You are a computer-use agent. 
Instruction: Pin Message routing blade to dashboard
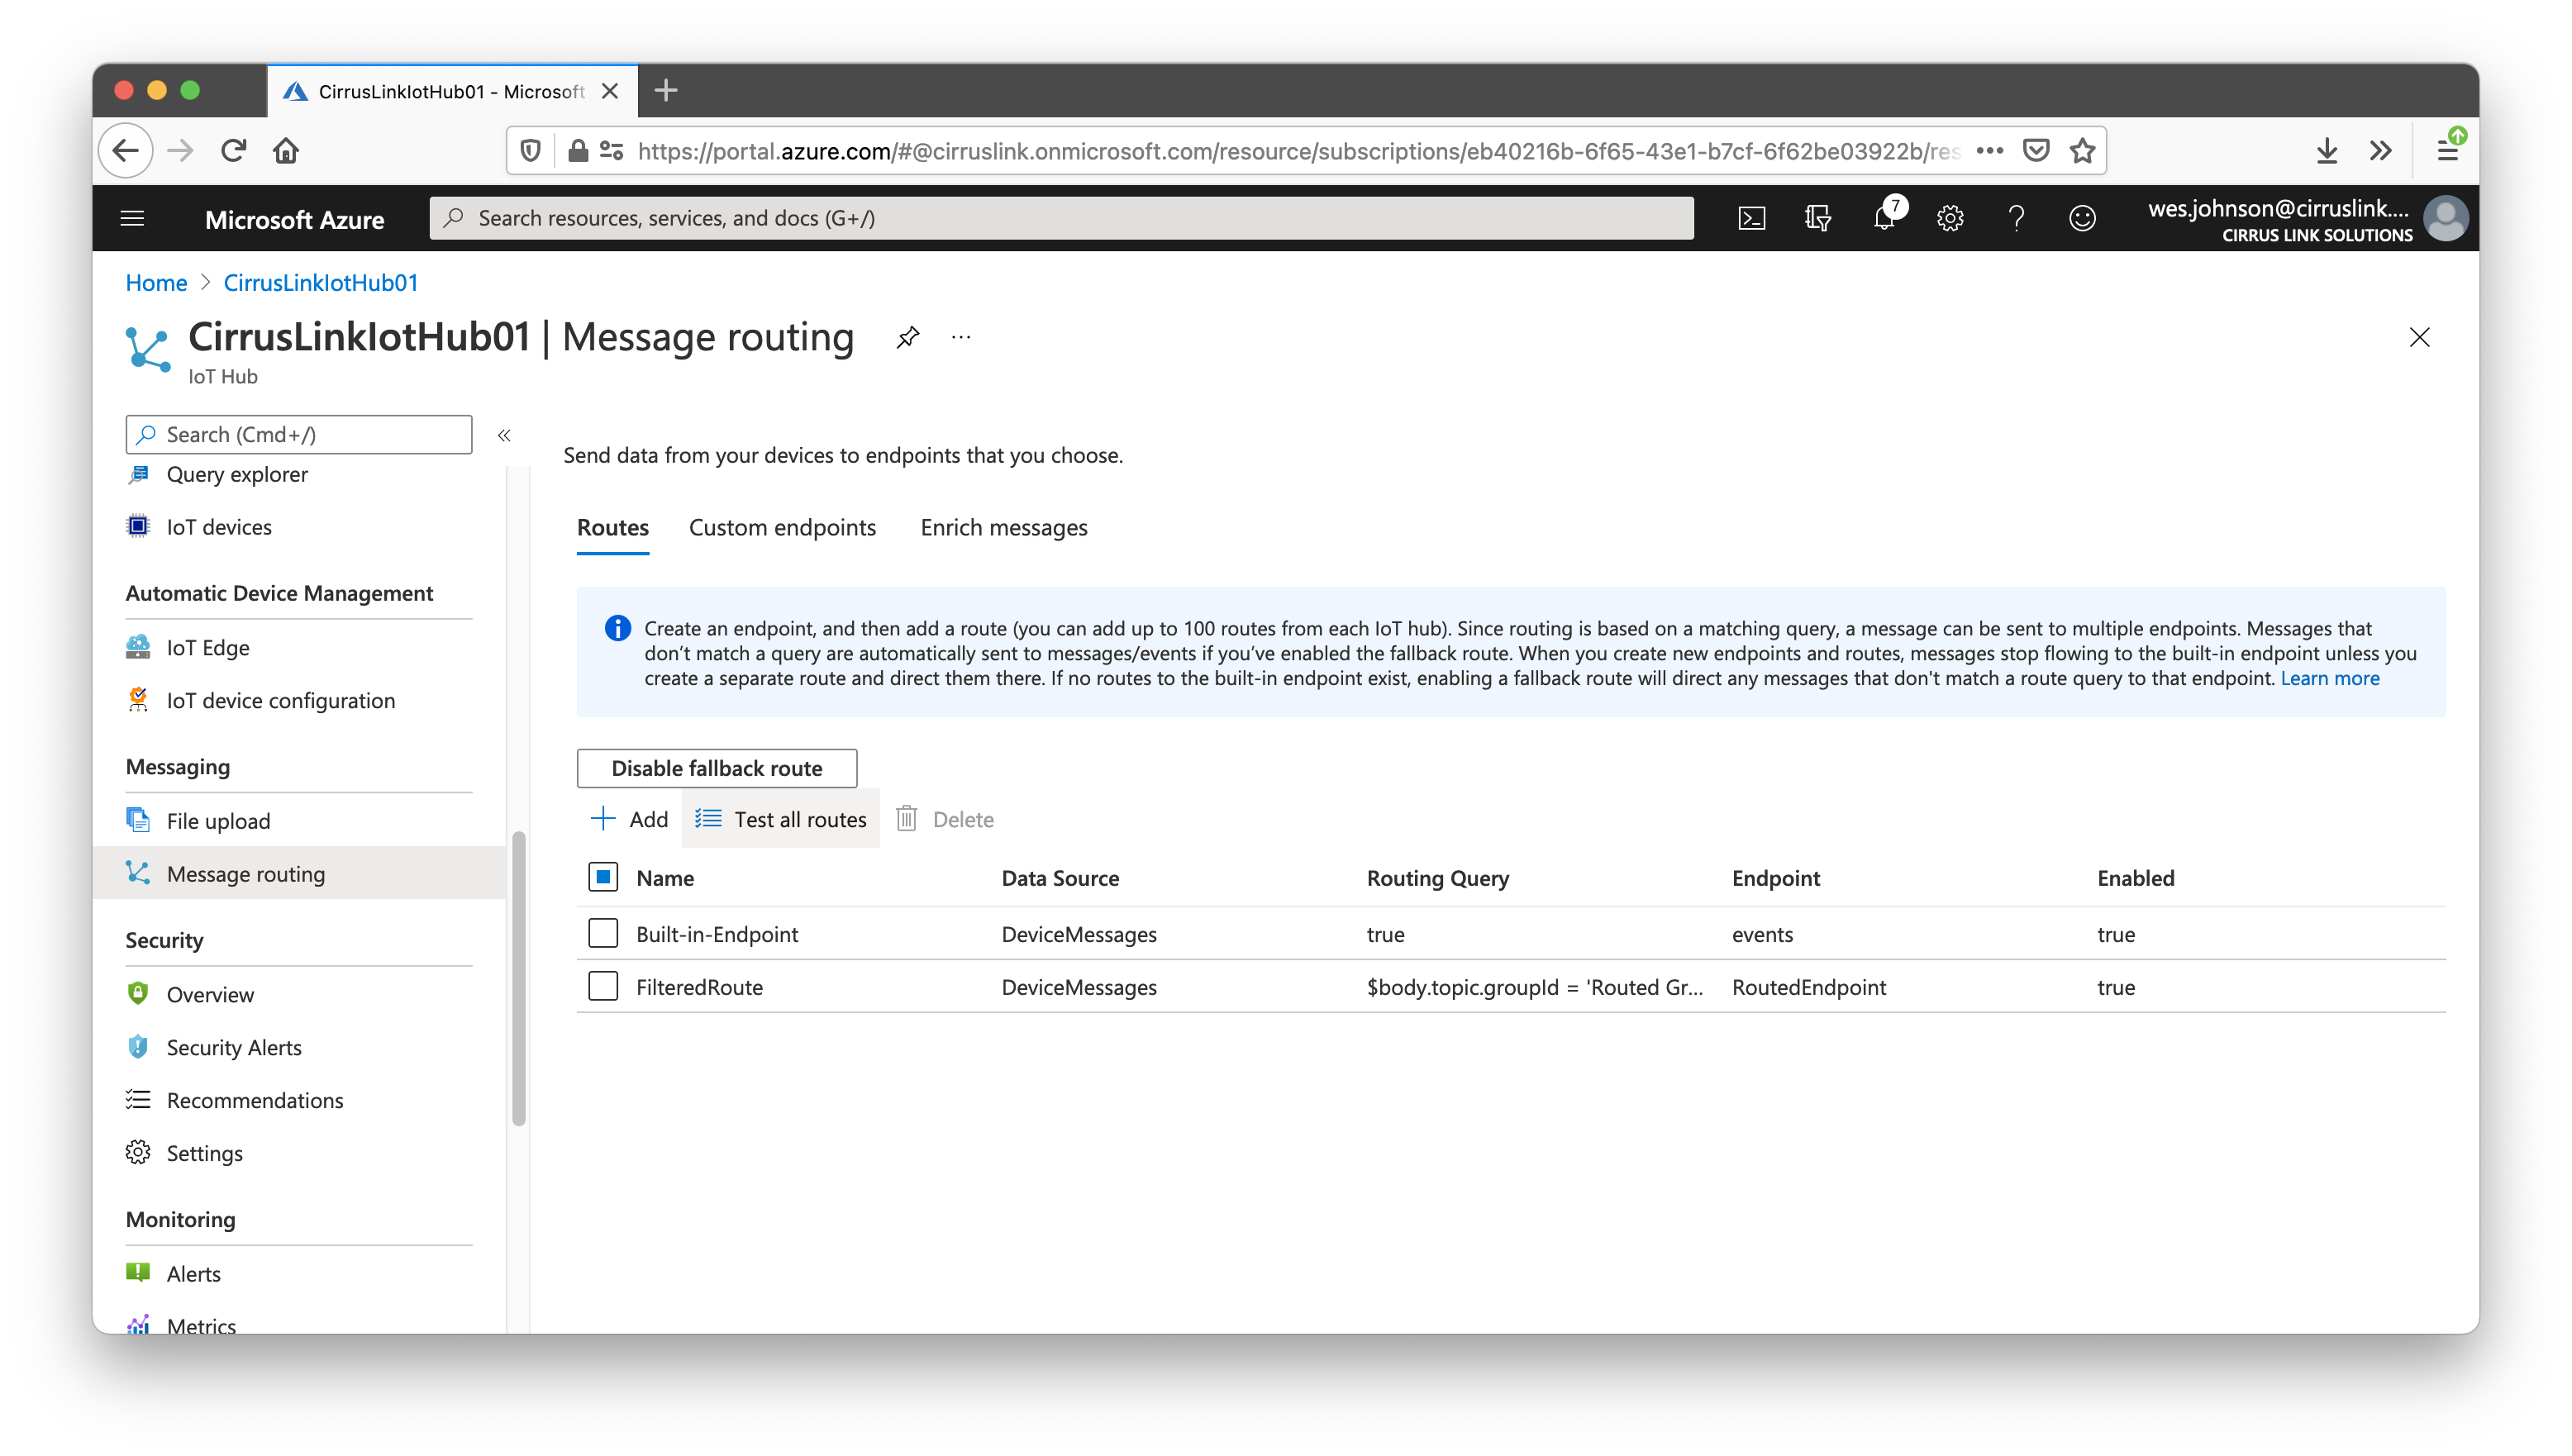pos(907,337)
